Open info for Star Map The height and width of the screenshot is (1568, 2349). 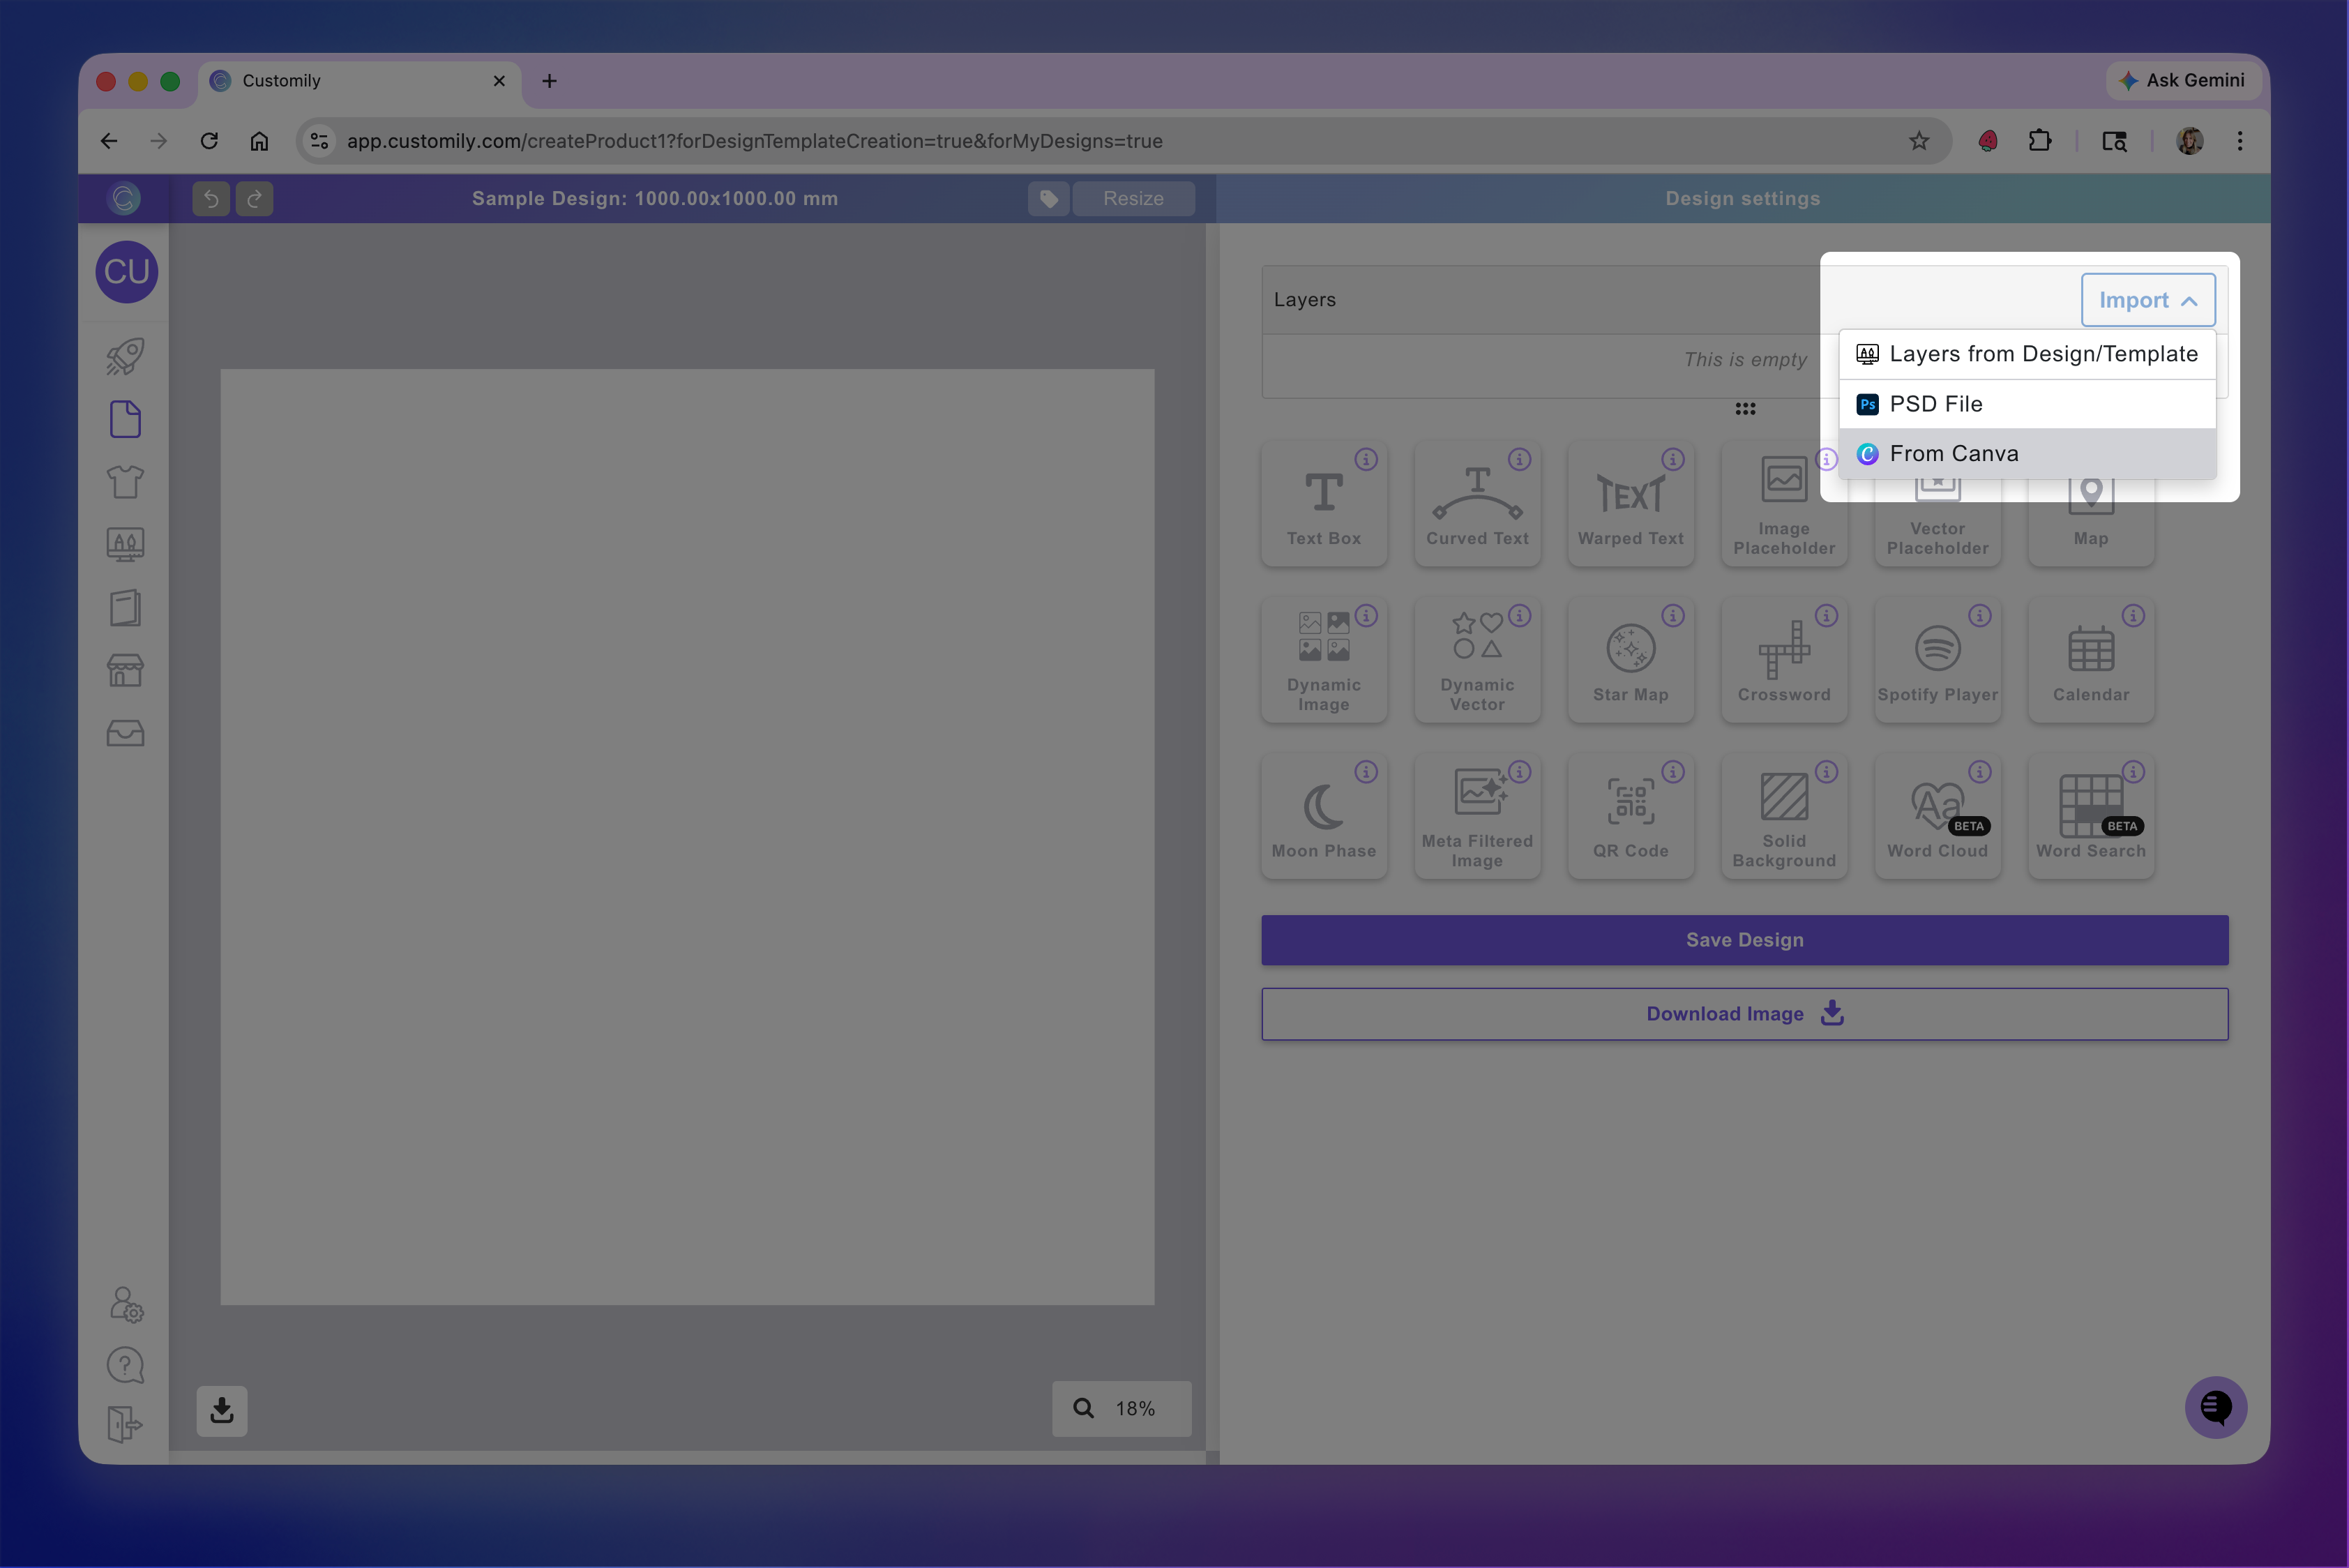tap(1673, 616)
